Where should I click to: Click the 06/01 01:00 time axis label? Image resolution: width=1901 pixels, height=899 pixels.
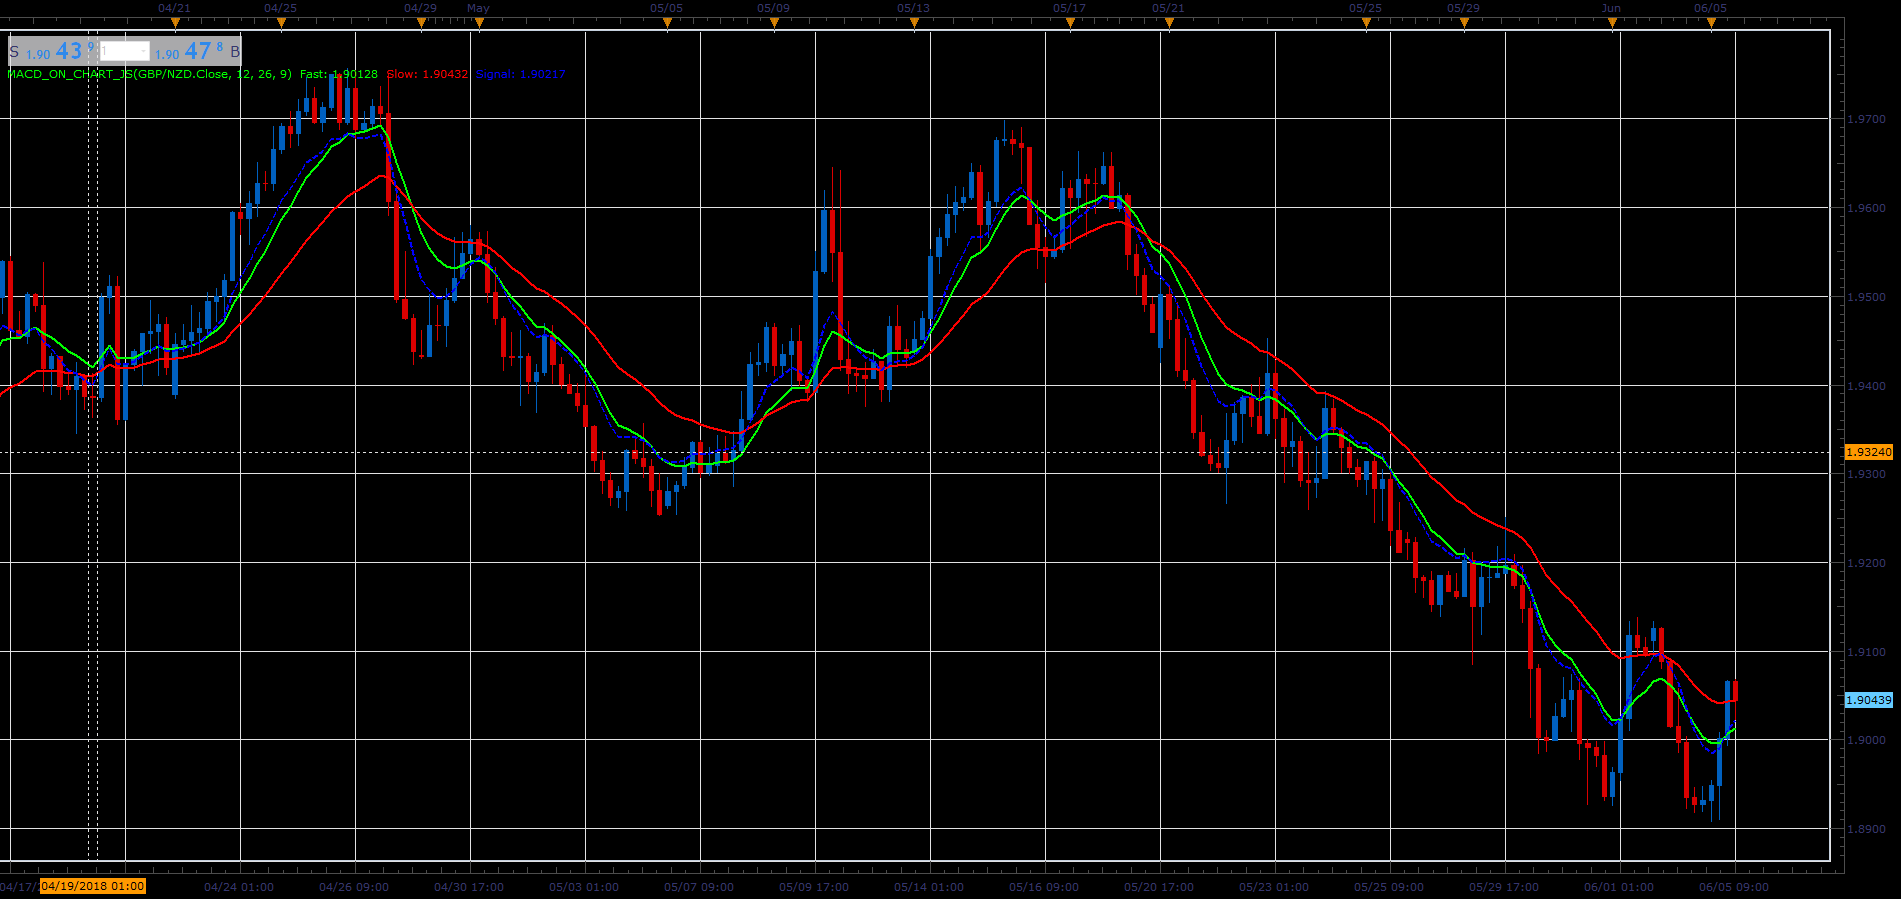[x=1619, y=887]
